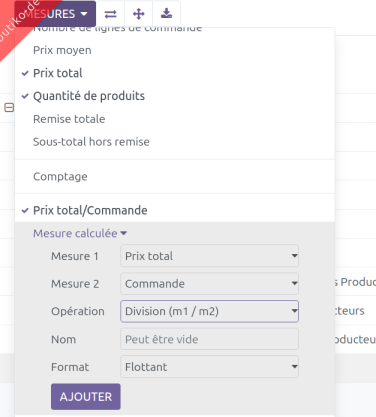Open the Format Flottant dropdown
This screenshot has height=417, width=376.
(209, 367)
